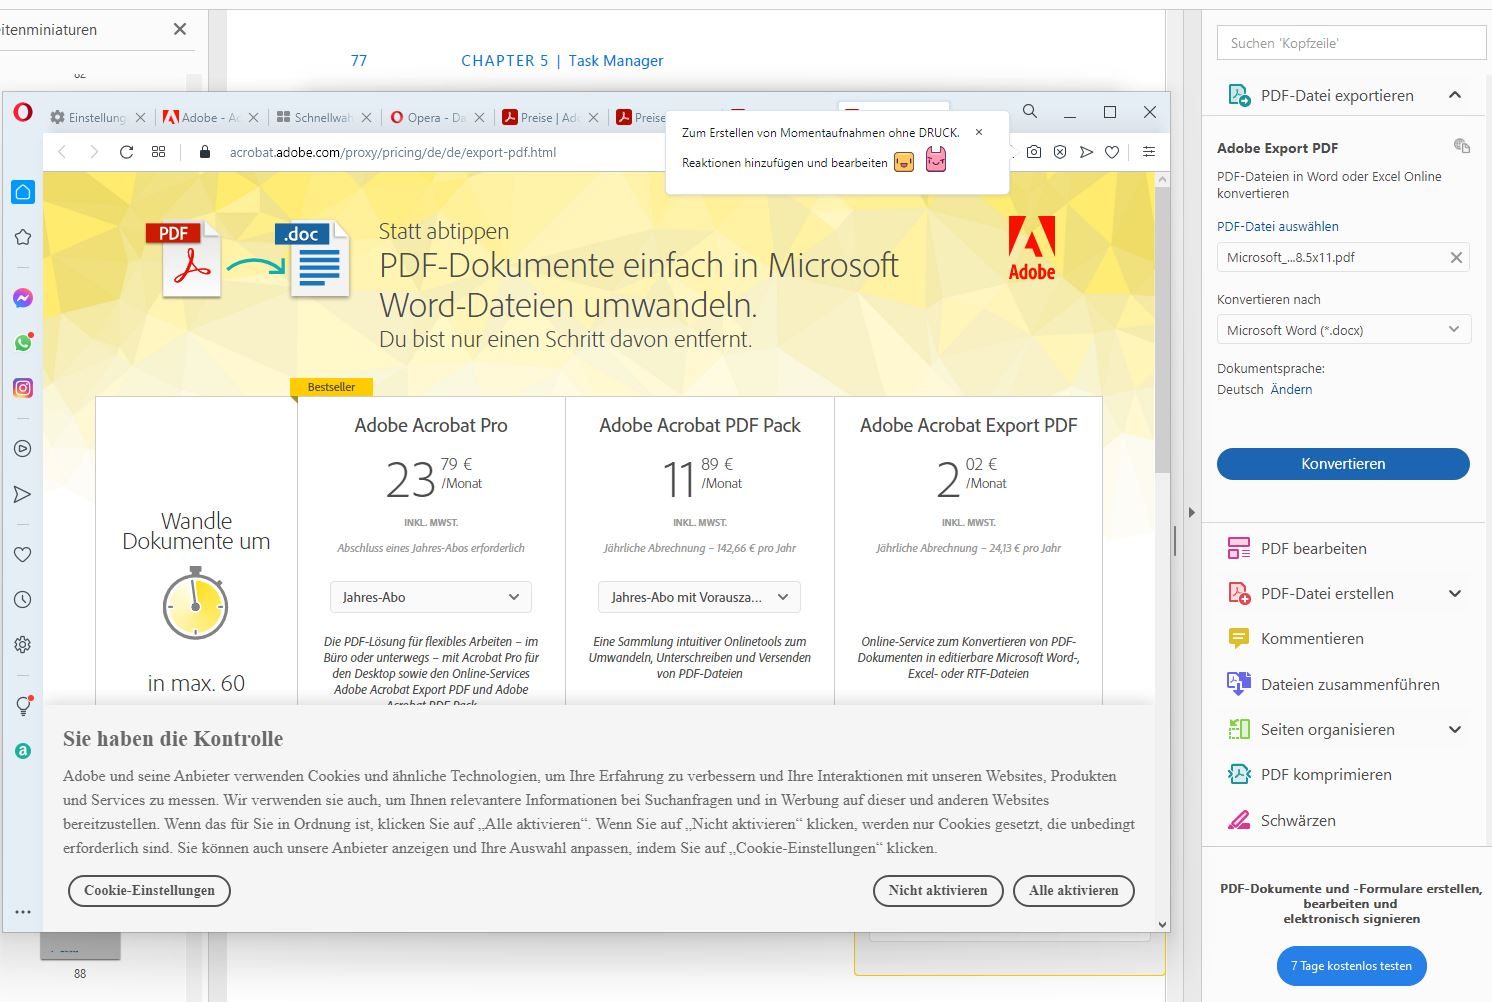Click Alle aktivieren cookie button

(x=1074, y=890)
